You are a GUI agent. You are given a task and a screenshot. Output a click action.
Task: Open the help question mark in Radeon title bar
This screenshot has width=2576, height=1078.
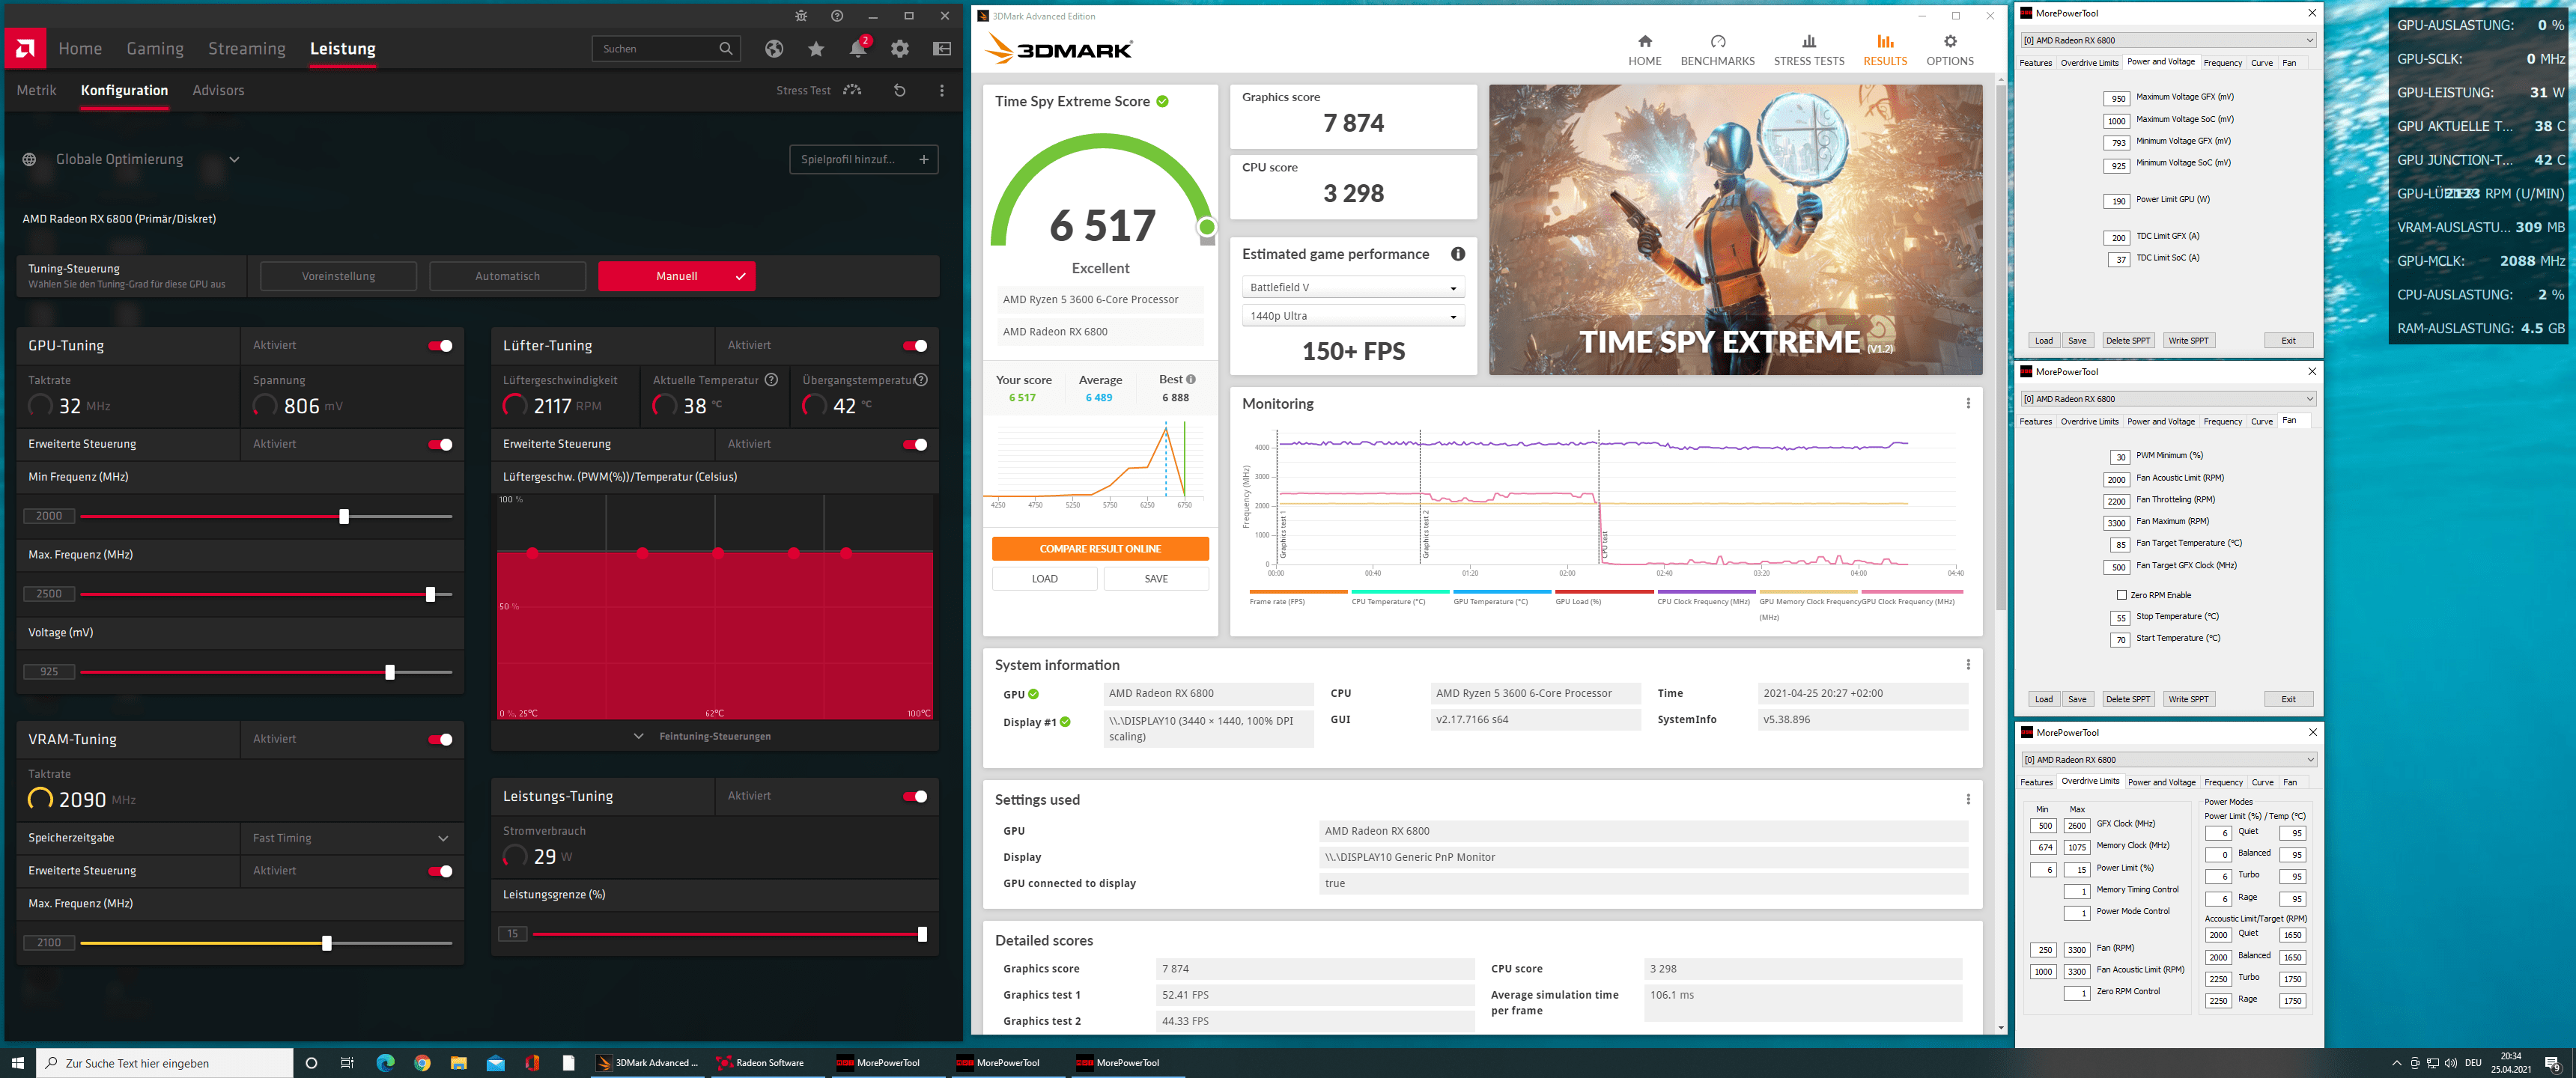[837, 16]
